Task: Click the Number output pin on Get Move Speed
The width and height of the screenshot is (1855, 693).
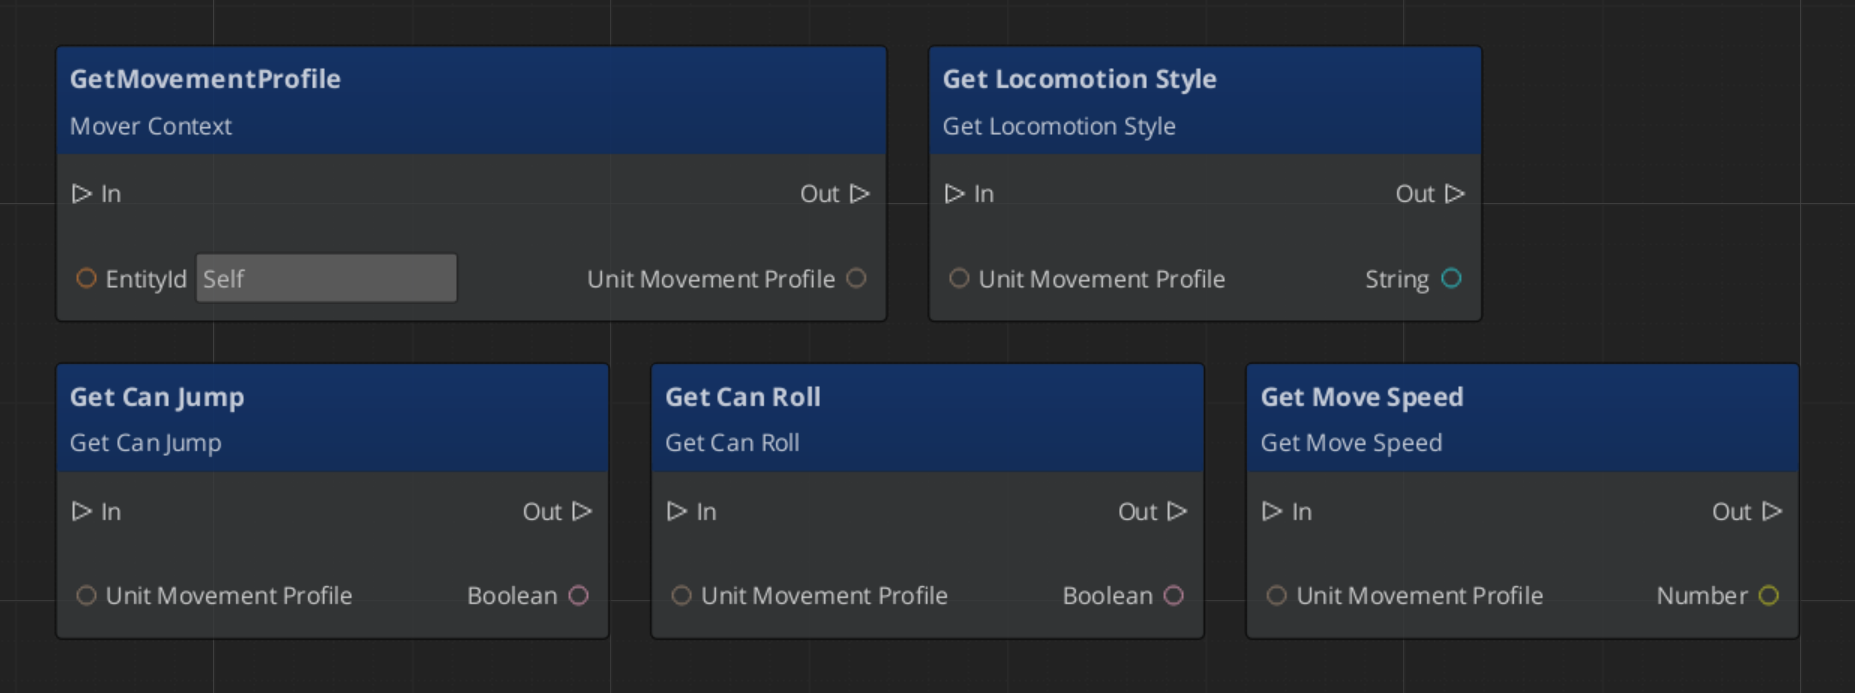Action: coord(1769,596)
